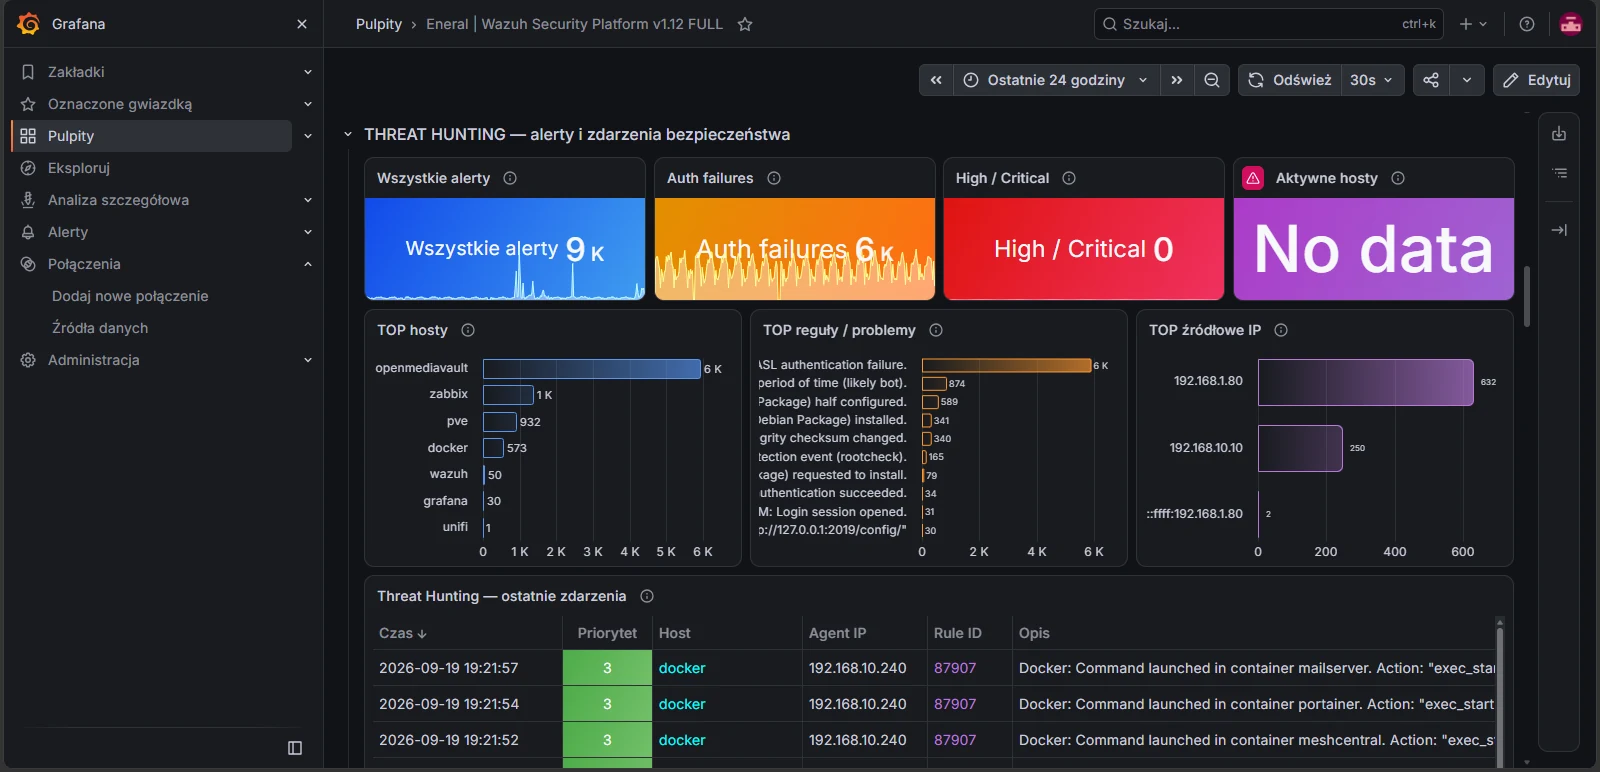
Task: Click the 192.168.1.80 bar in TOP źródłowe IP
Action: click(x=1366, y=382)
